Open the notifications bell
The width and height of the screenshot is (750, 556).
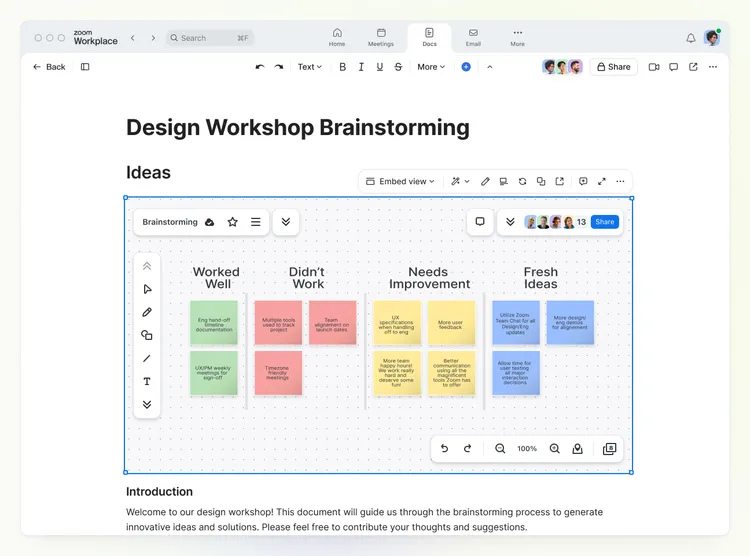(690, 38)
